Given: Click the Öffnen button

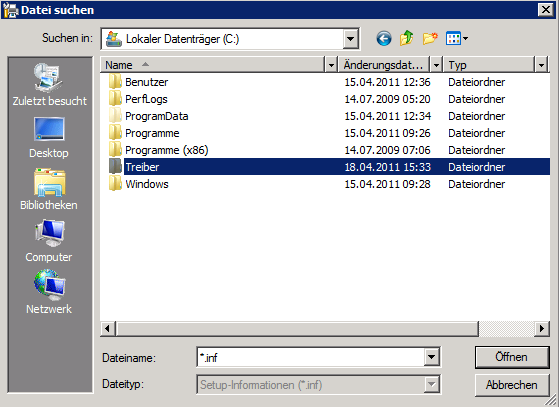Looking at the screenshot, I should pos(512,357).
